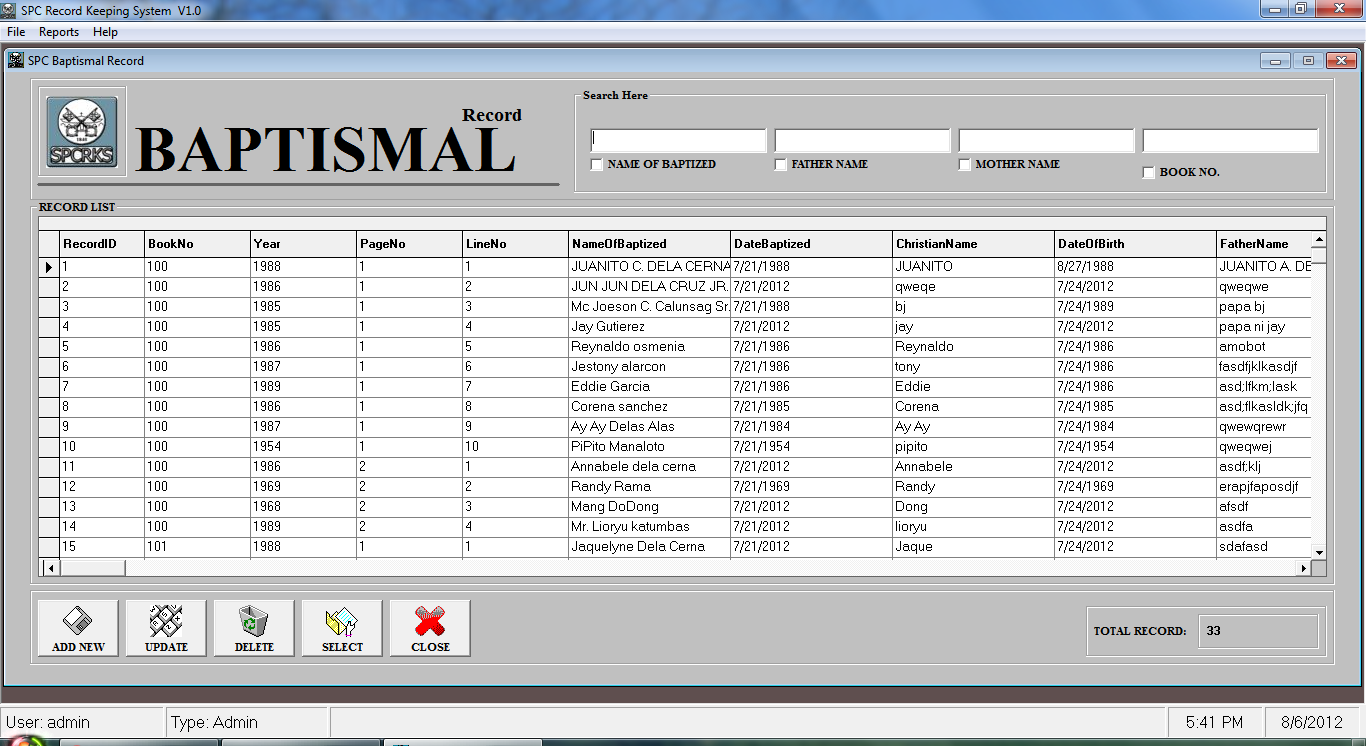This screenshot has height=746, width=1366.
Task: Open the Reports menu
Action: (x=59, y=32)
